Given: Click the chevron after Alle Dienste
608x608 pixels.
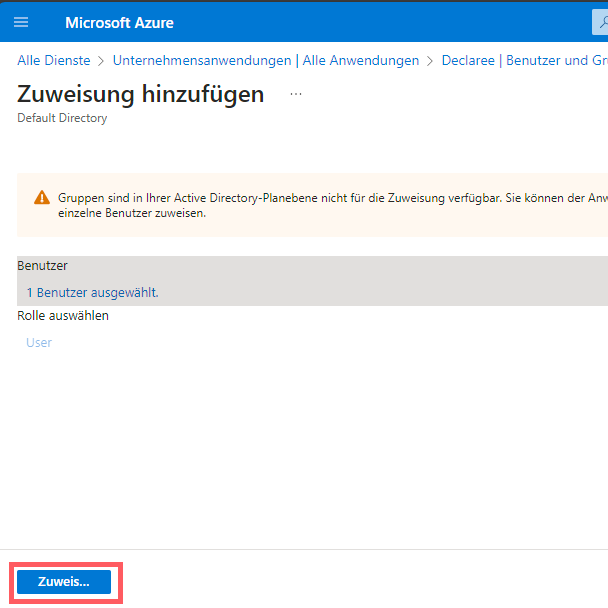Looking at the screenshot, I should [x=101, y=61].
